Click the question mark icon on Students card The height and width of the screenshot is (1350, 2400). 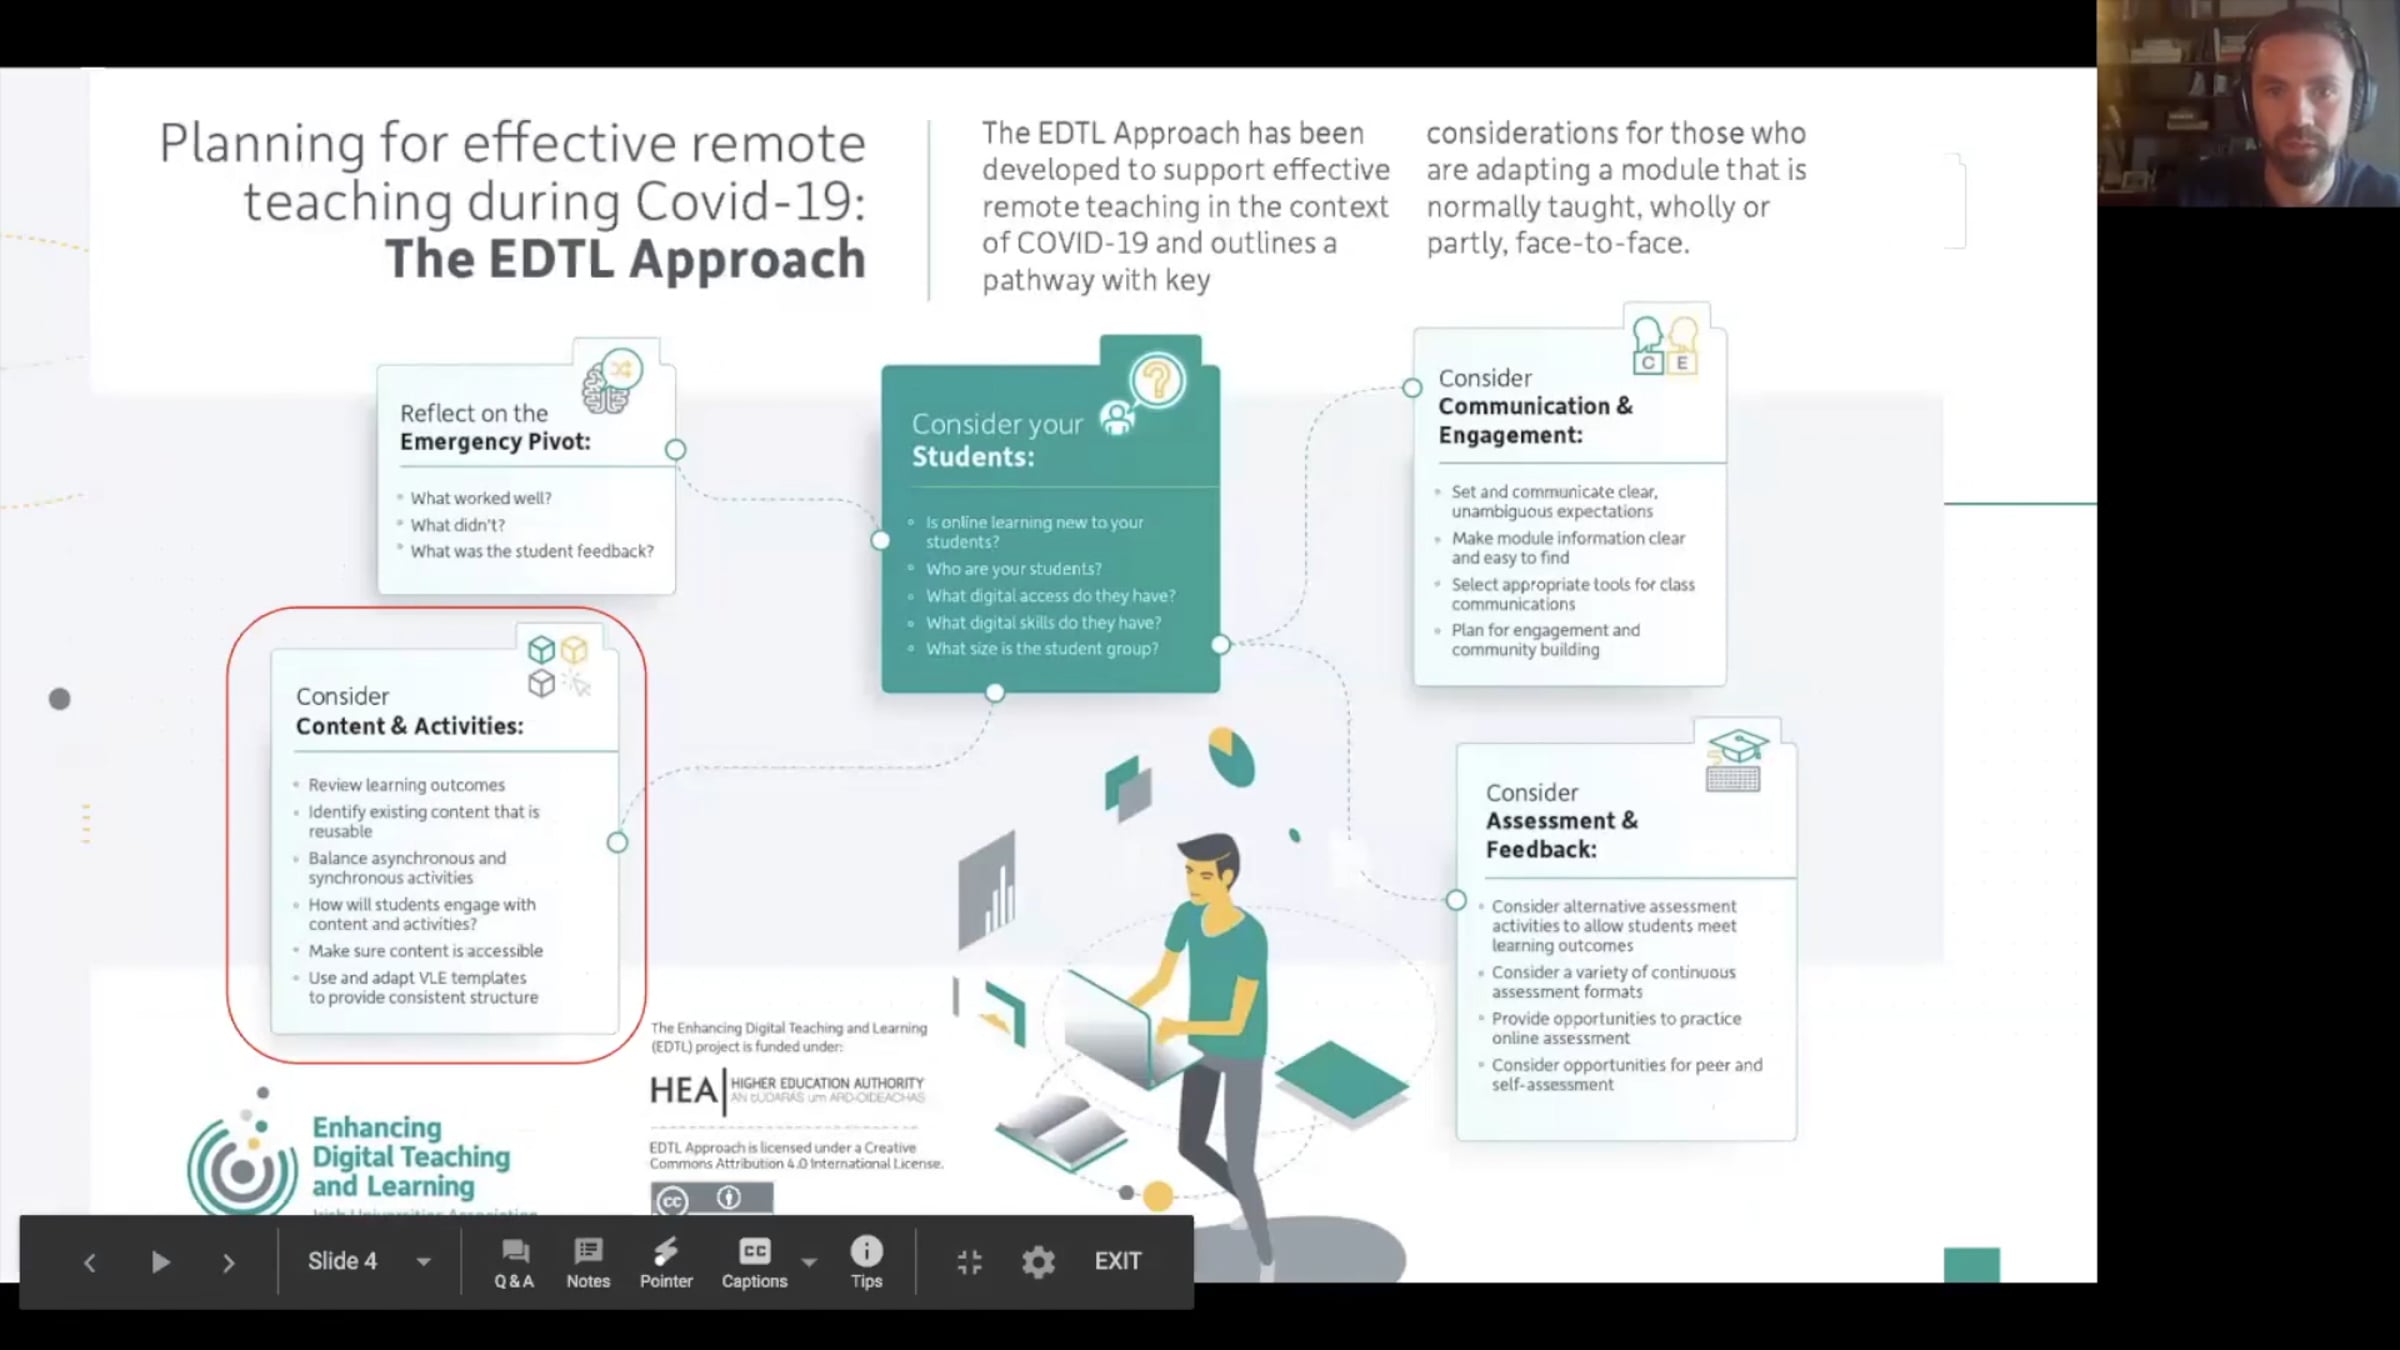point(1157,381)
